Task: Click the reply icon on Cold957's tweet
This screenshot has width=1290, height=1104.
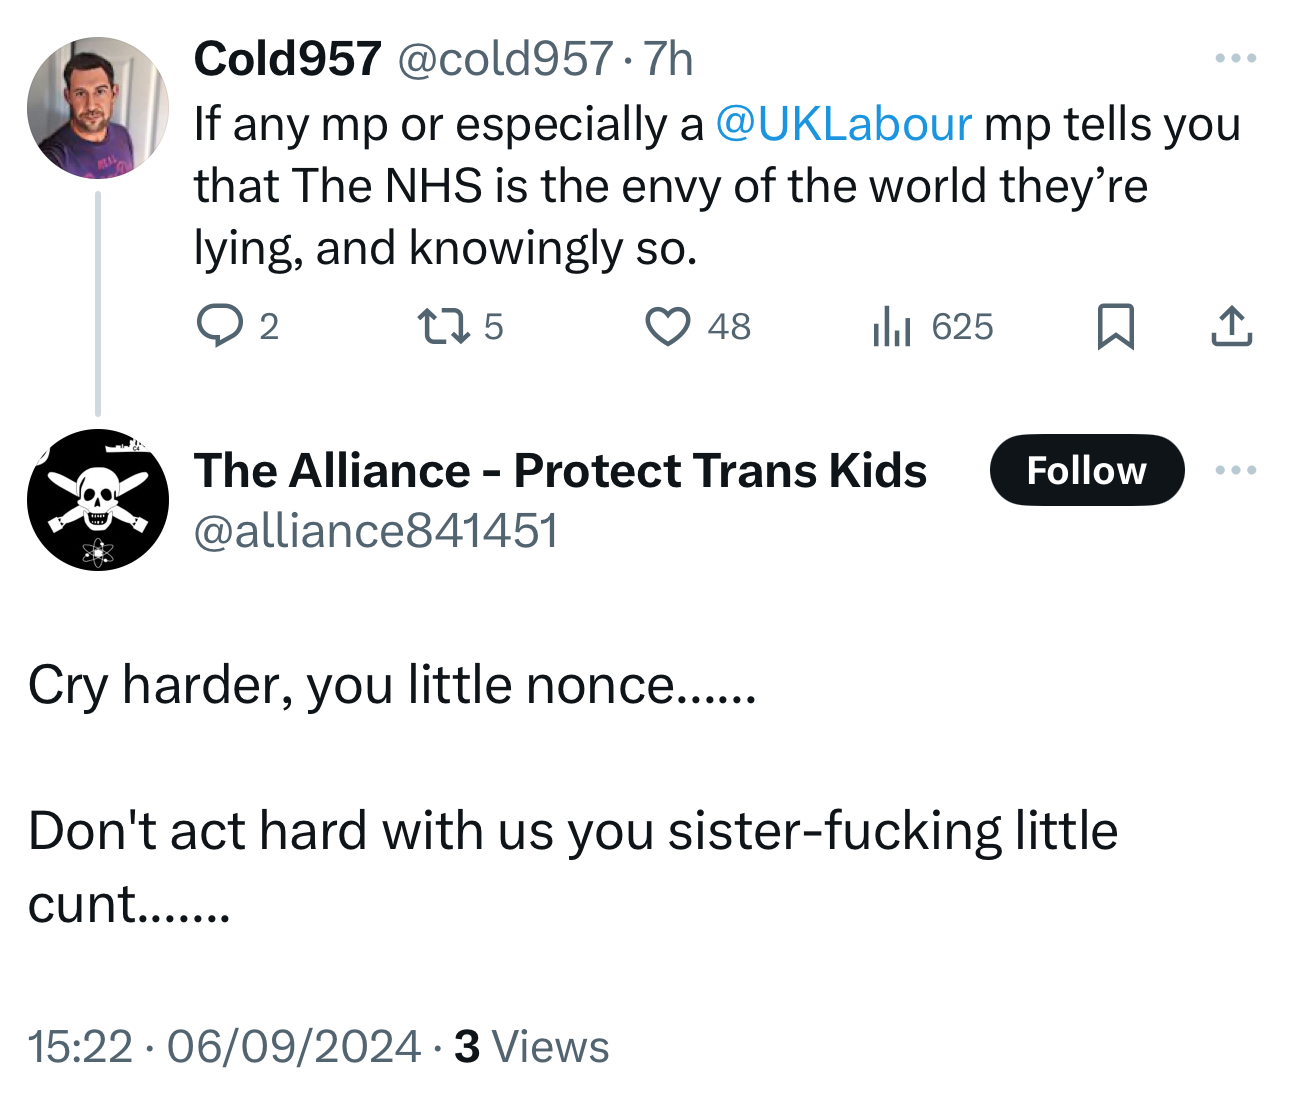Action: click(218, 326)
